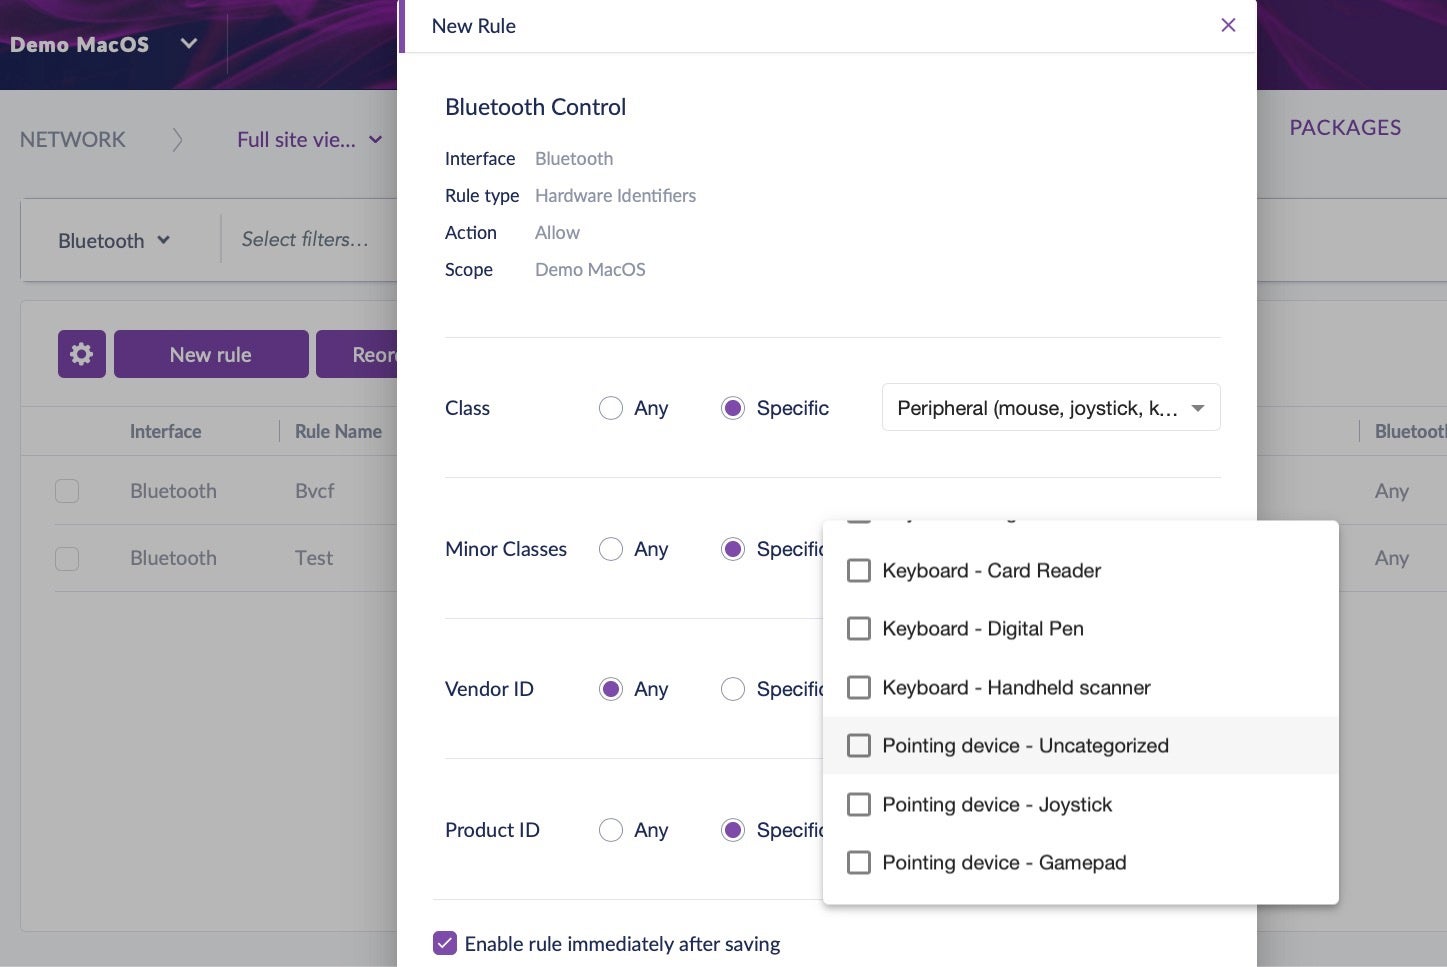Viewport: 1447px width, 967px height.
Task: Uncheck Enable rule immediately after saving
Action: point(445,943)
